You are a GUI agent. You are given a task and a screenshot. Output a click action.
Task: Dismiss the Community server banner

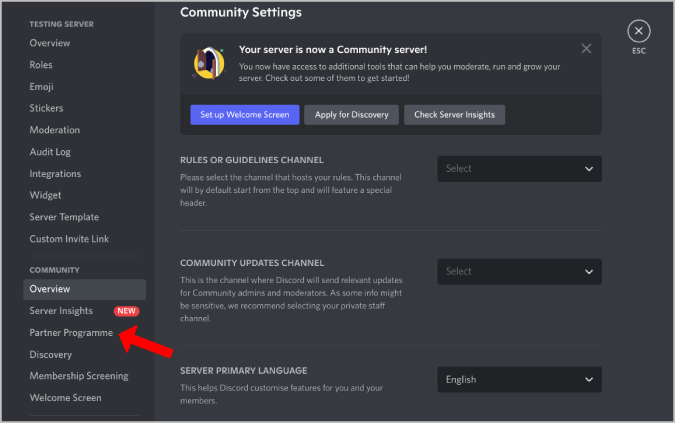point(586,49)
